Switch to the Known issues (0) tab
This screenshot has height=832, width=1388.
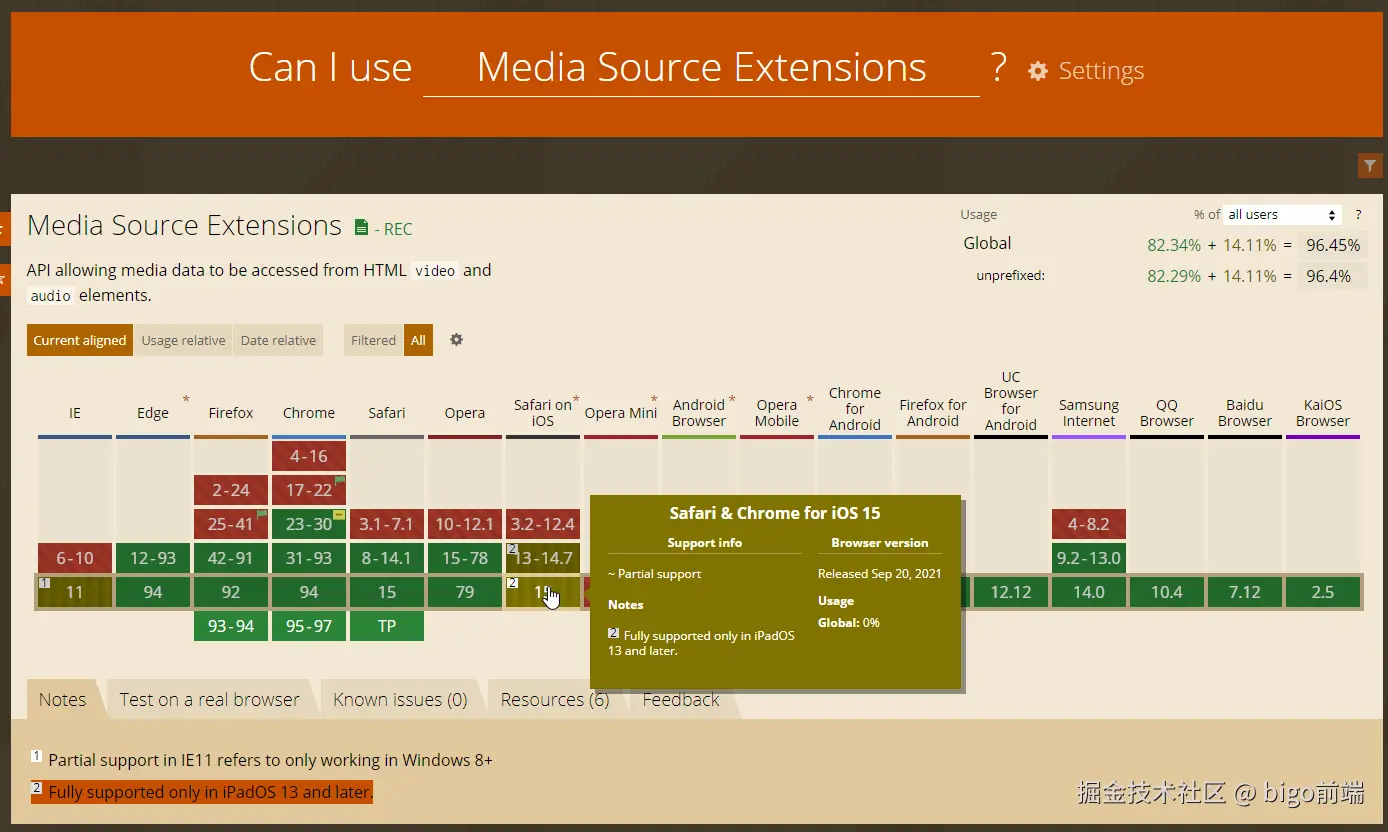click(399, 699)
